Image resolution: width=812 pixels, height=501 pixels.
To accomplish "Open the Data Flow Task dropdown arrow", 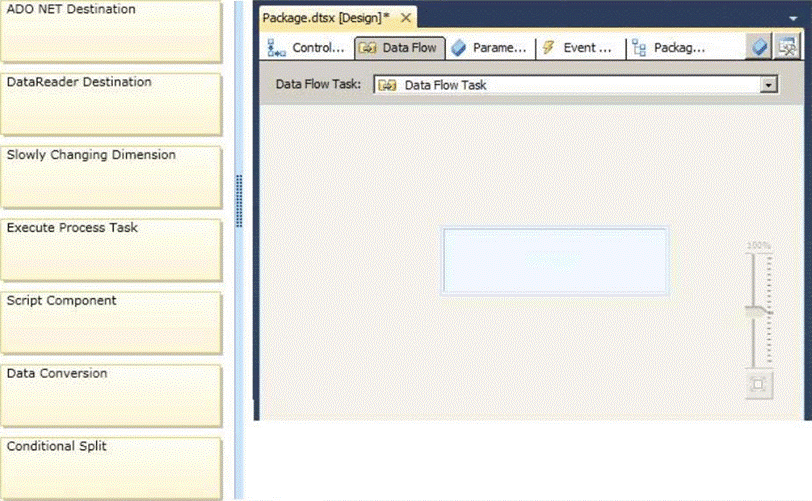I will click(x=768, y=85).
